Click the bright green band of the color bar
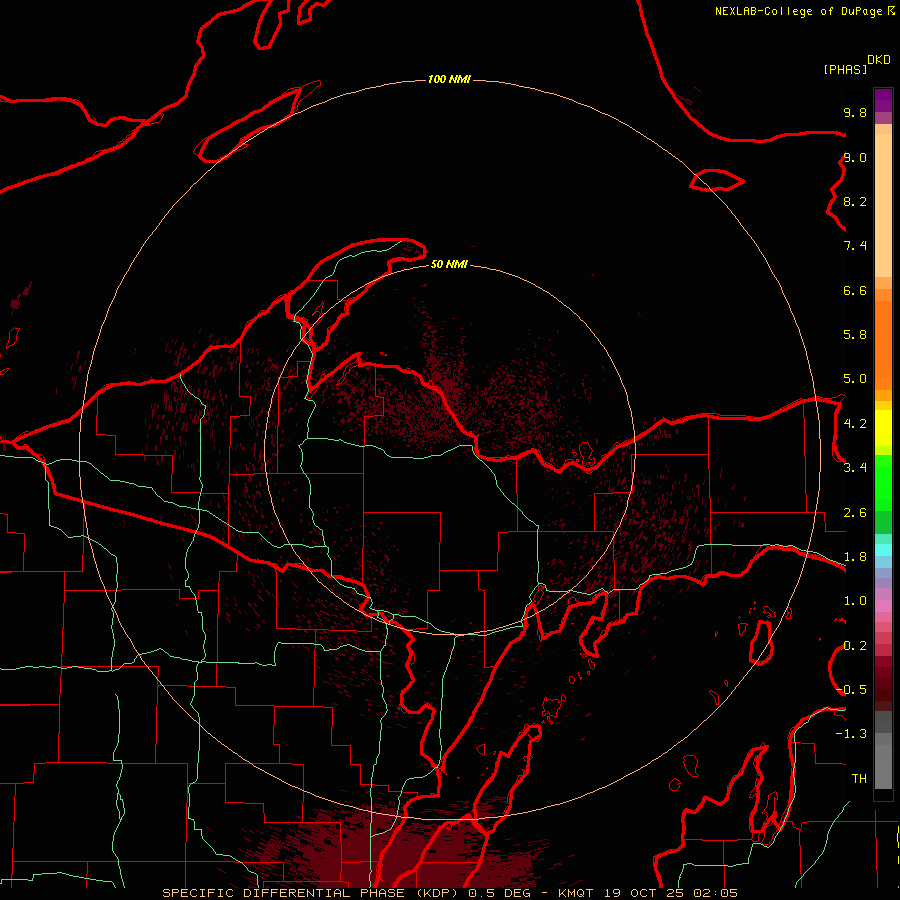 pyautogui.click(x=883, y=483)
